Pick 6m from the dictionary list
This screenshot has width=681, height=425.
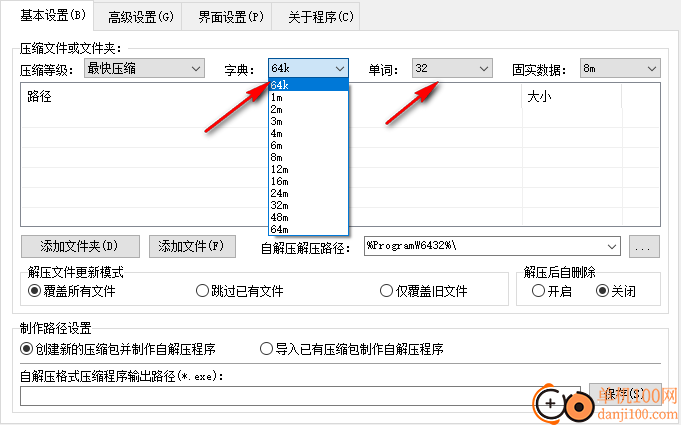pos(308,145)
